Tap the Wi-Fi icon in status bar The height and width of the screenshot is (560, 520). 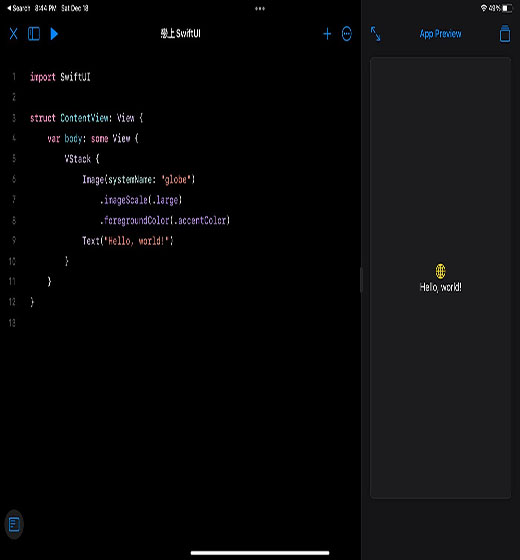484,8
